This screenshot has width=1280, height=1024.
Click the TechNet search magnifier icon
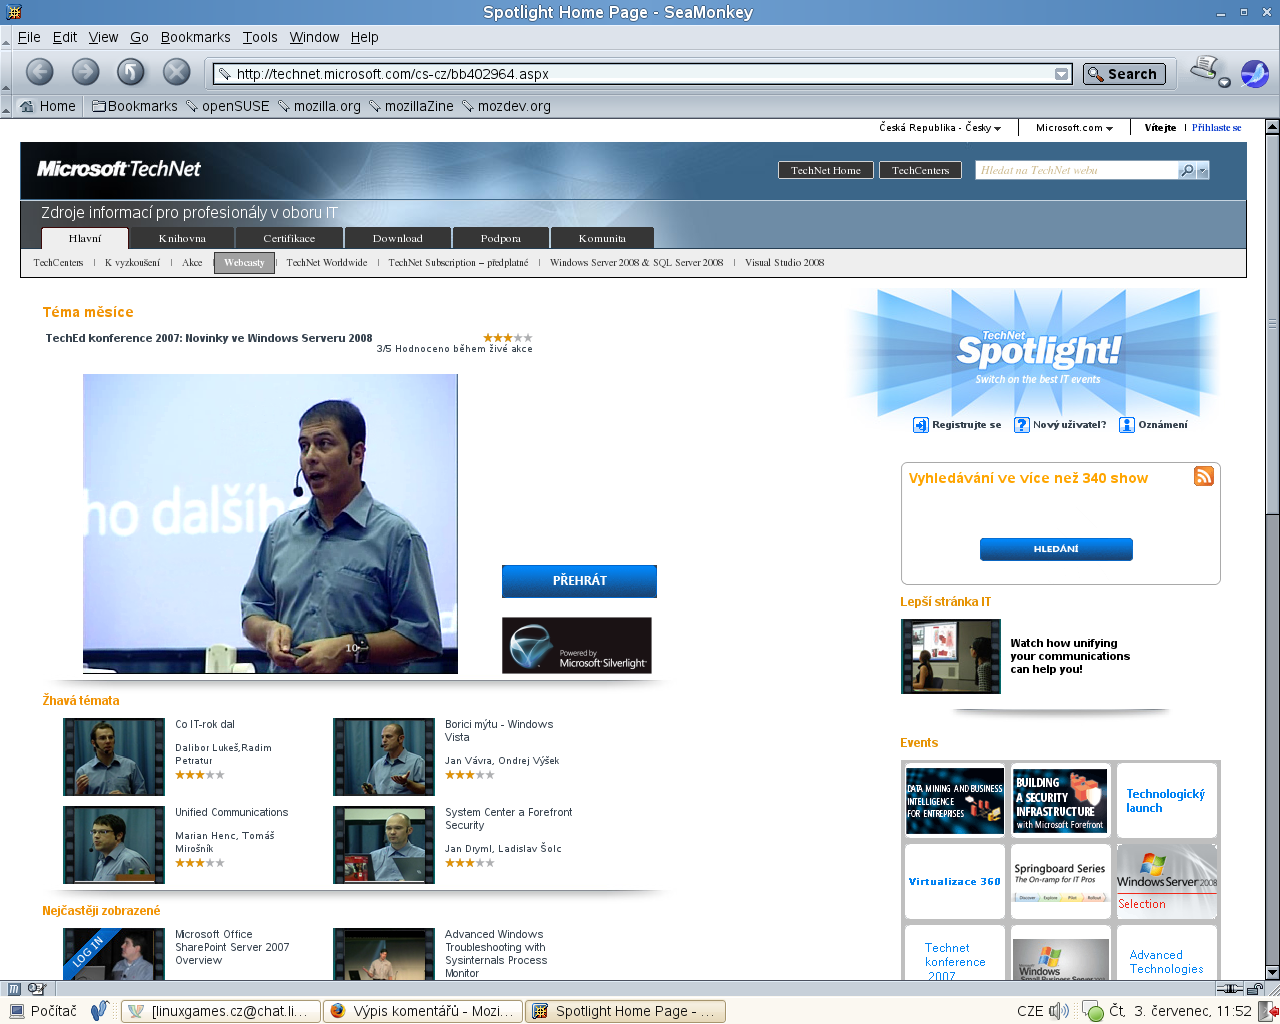pyautogui.click(x=1187, y=171)
